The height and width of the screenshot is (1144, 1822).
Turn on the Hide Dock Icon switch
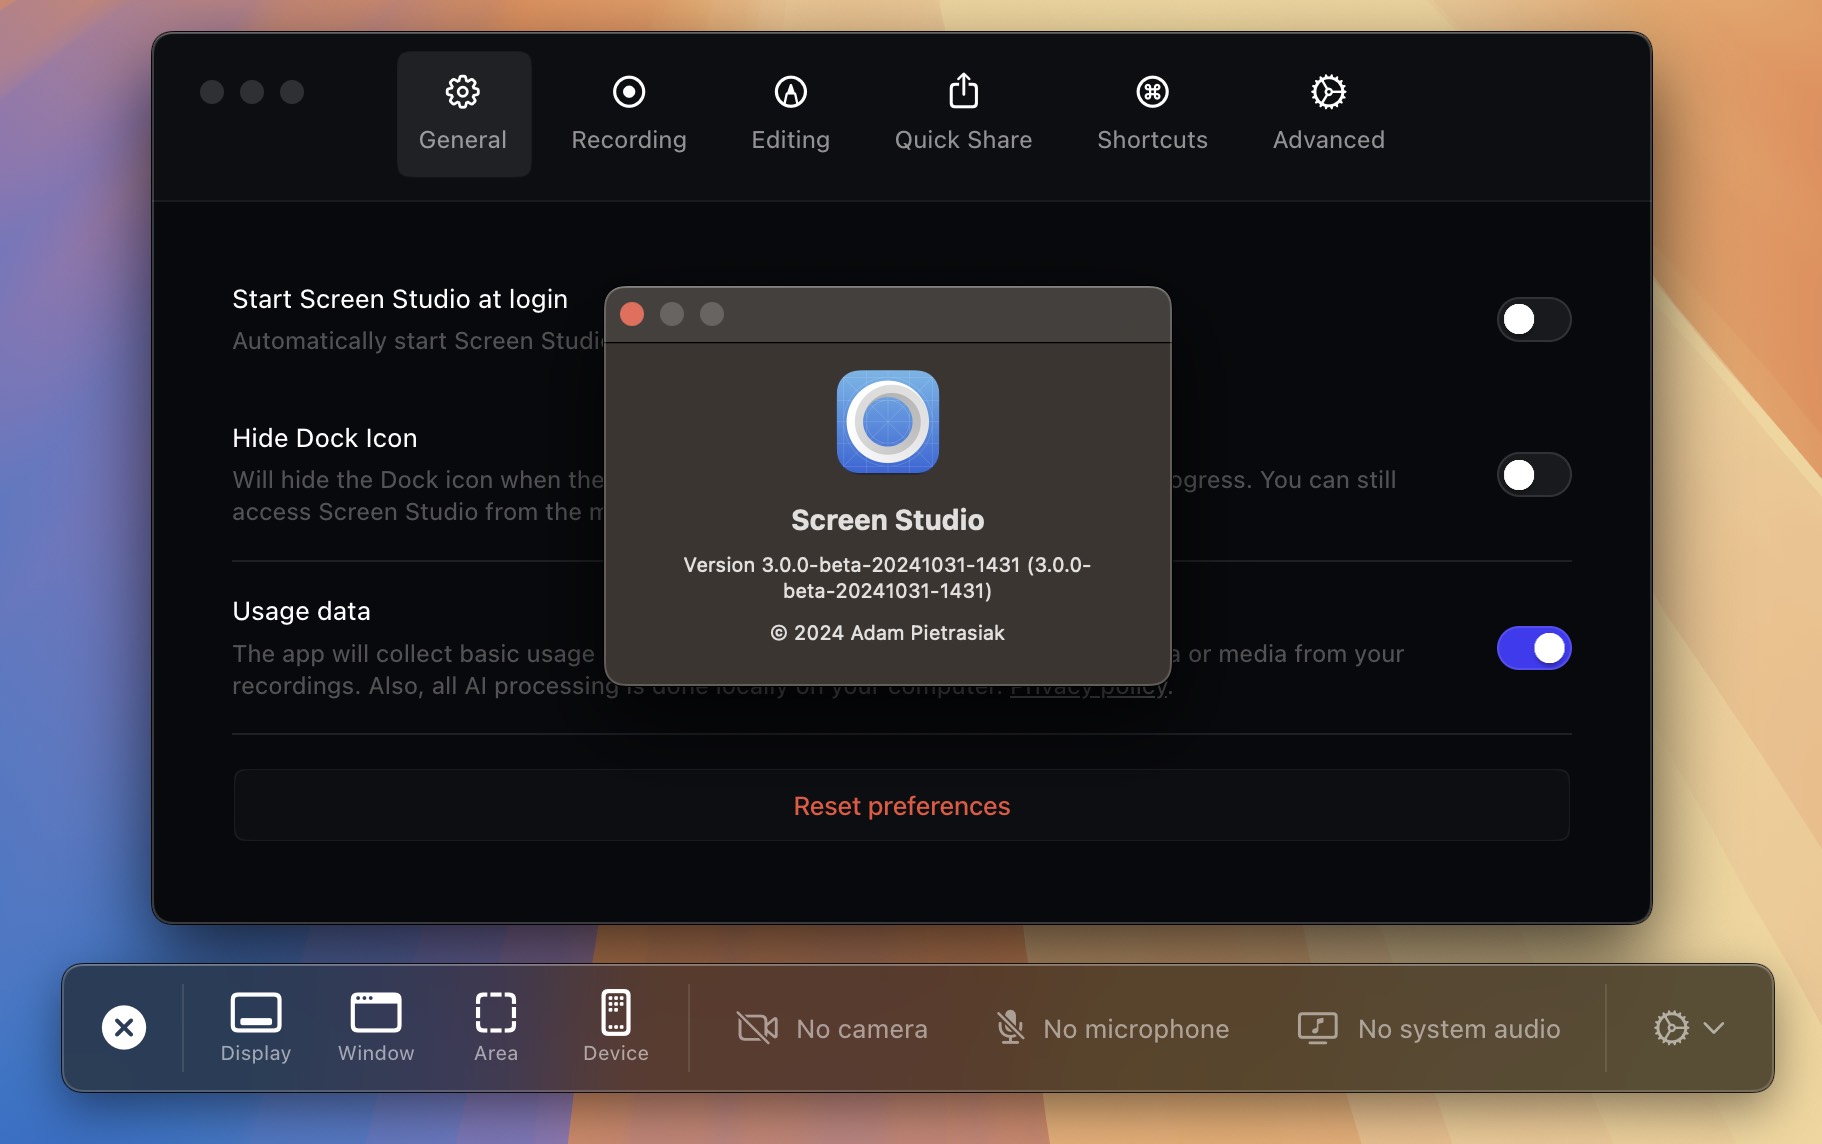click(1534, 475)
